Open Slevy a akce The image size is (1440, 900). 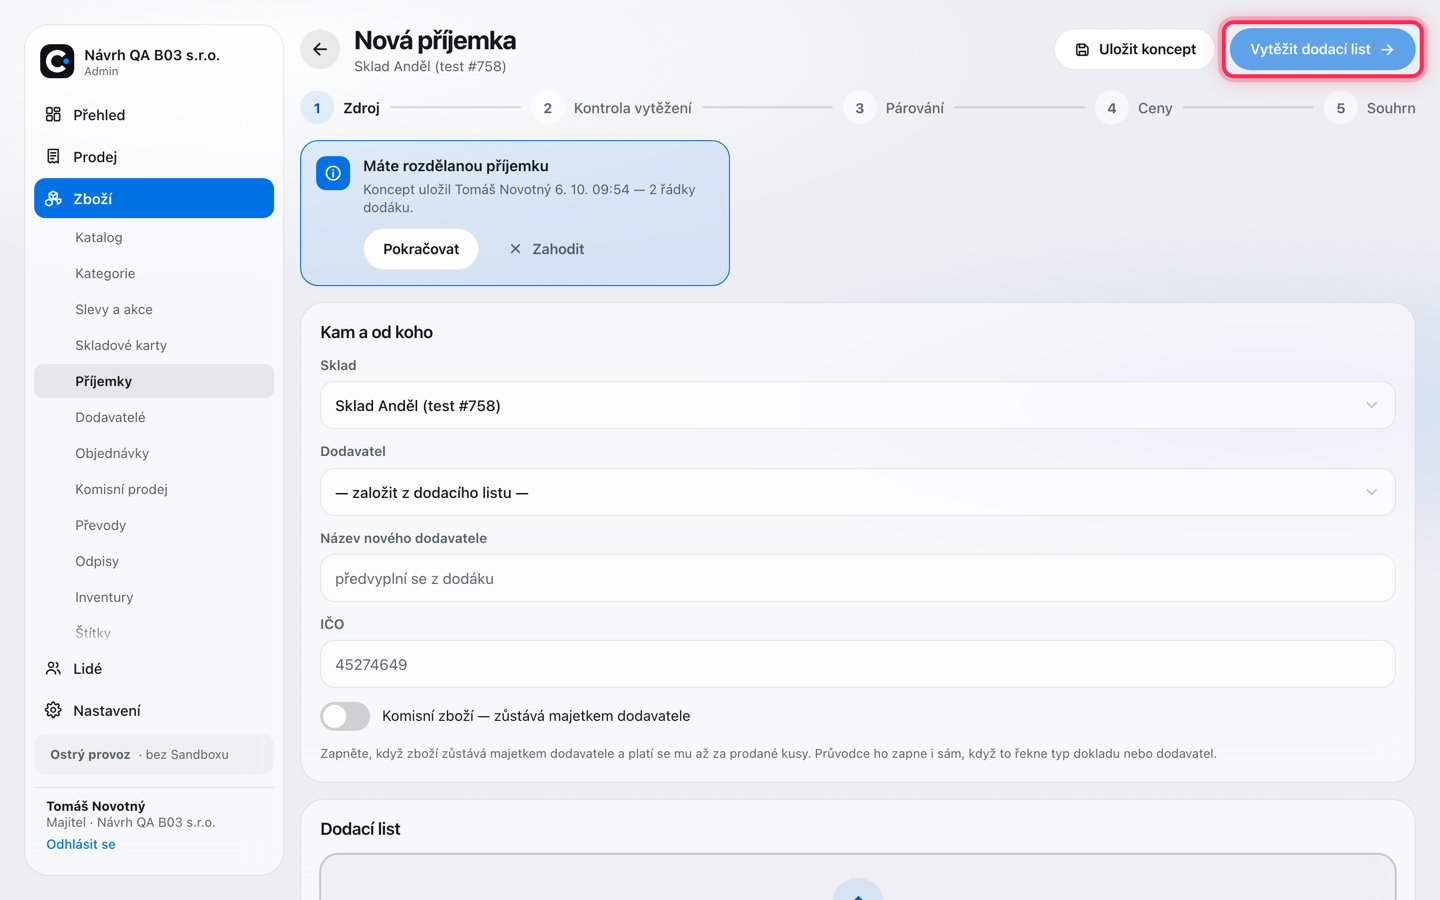click(x=154, y=309)
